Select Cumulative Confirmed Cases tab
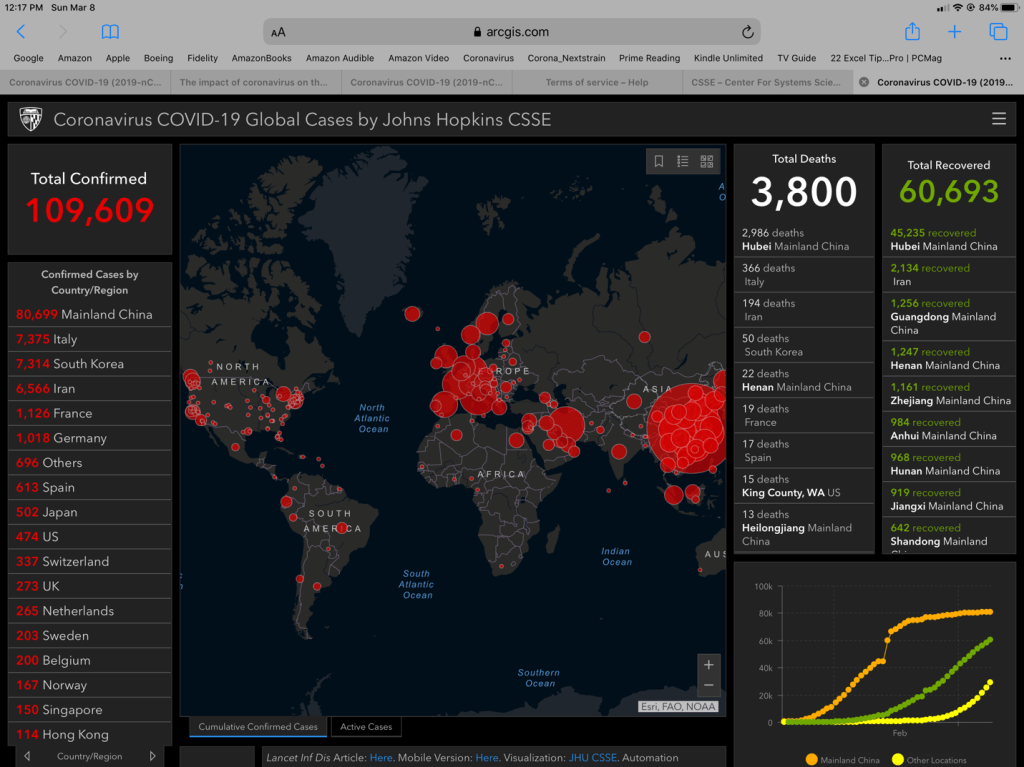The height and width of the screenshot is (767, 1024). (x=258, y=727)
